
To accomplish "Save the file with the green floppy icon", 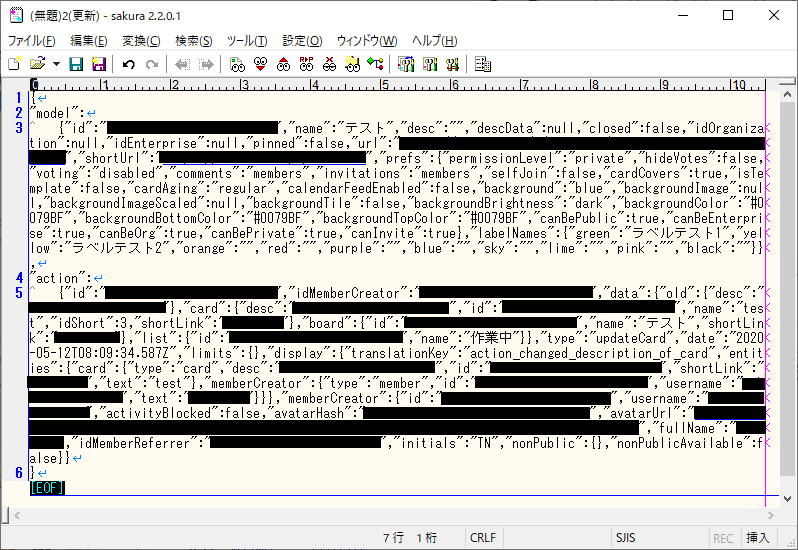I will [76, 64].
